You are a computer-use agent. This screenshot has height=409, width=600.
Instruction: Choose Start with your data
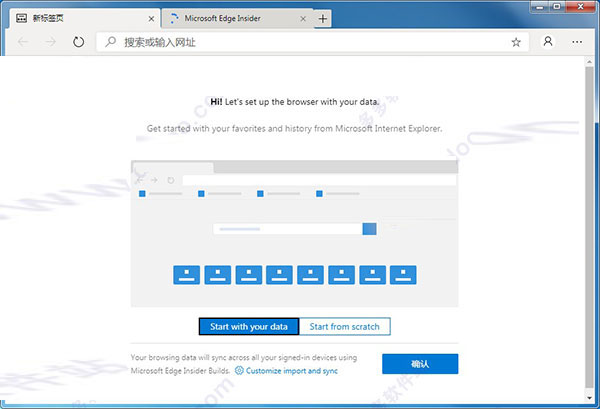(249, 327)
